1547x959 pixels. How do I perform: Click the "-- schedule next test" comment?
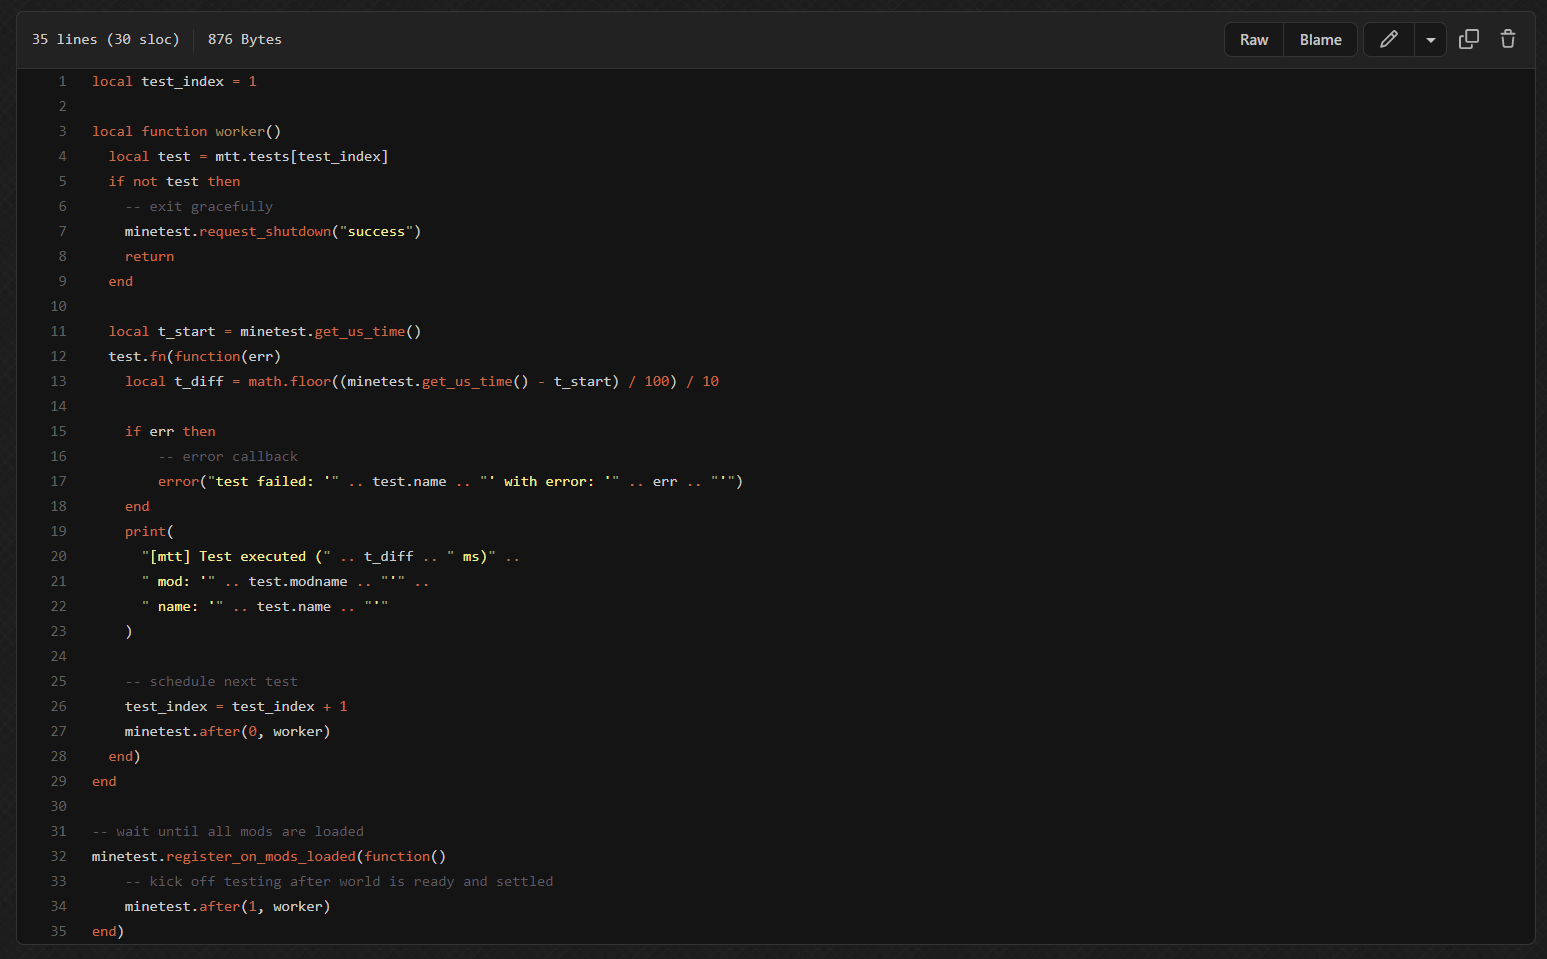pos(211,682)
